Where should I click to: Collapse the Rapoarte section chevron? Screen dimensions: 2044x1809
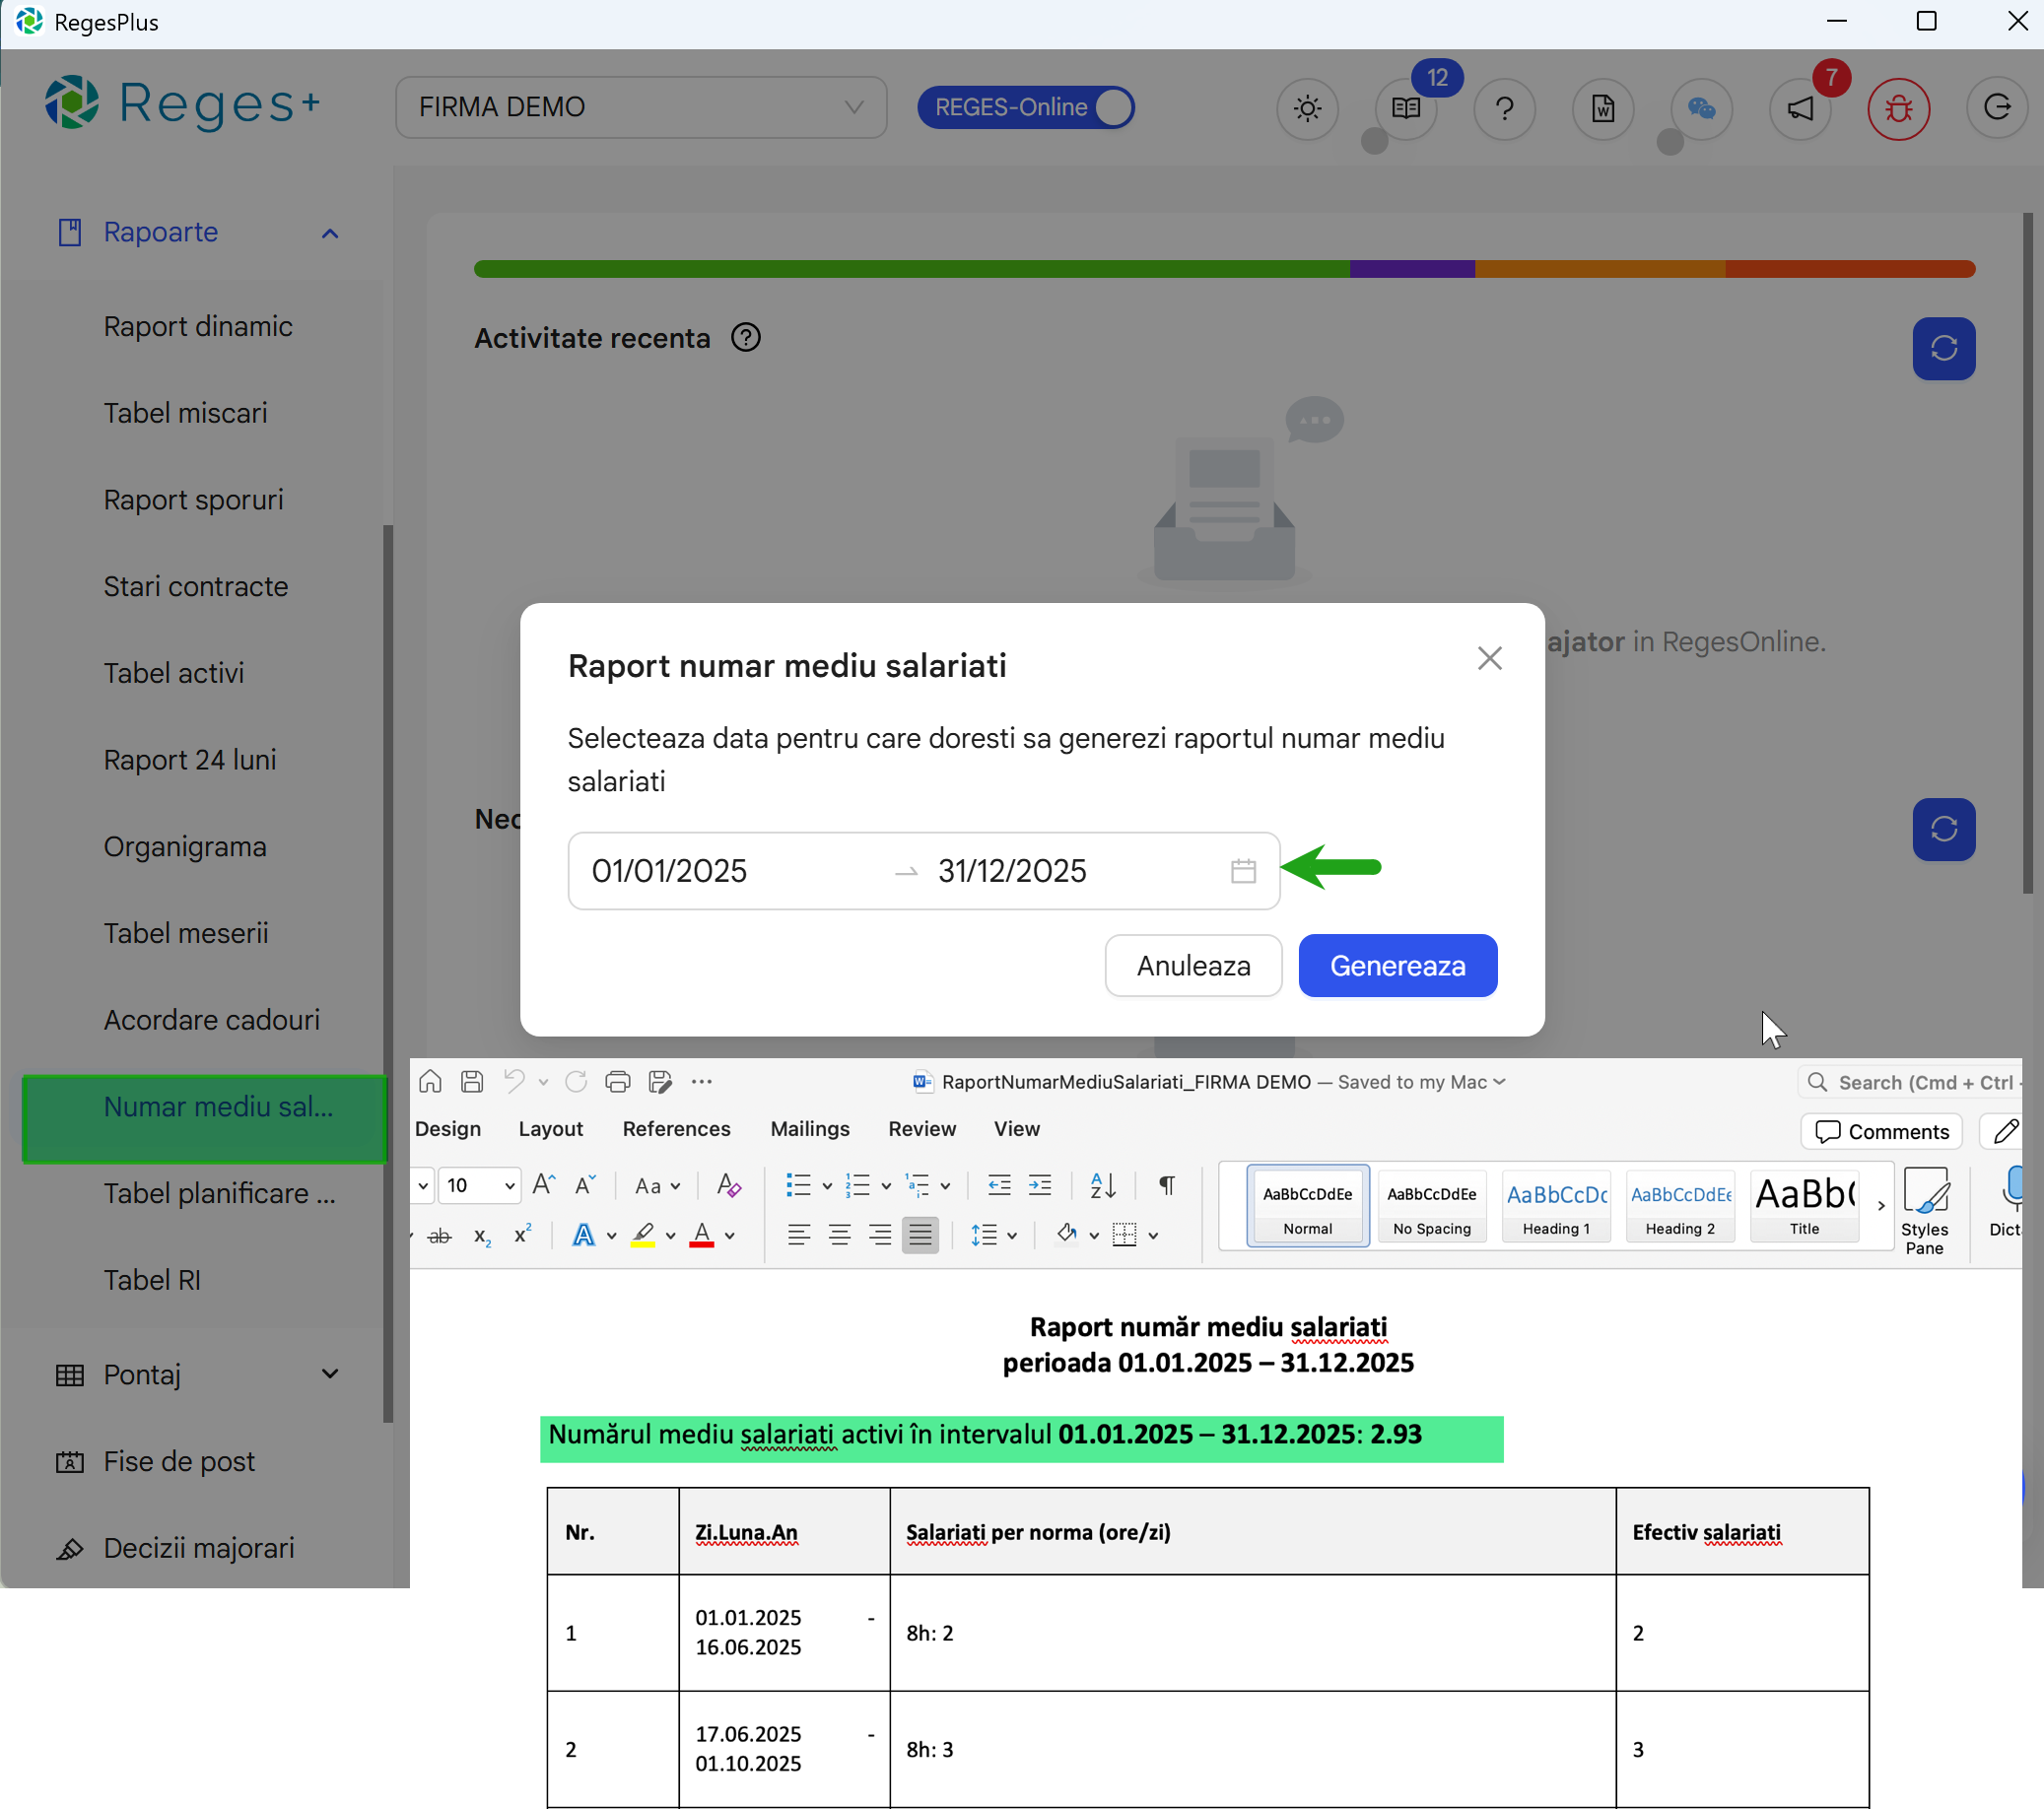click(330, 232)
